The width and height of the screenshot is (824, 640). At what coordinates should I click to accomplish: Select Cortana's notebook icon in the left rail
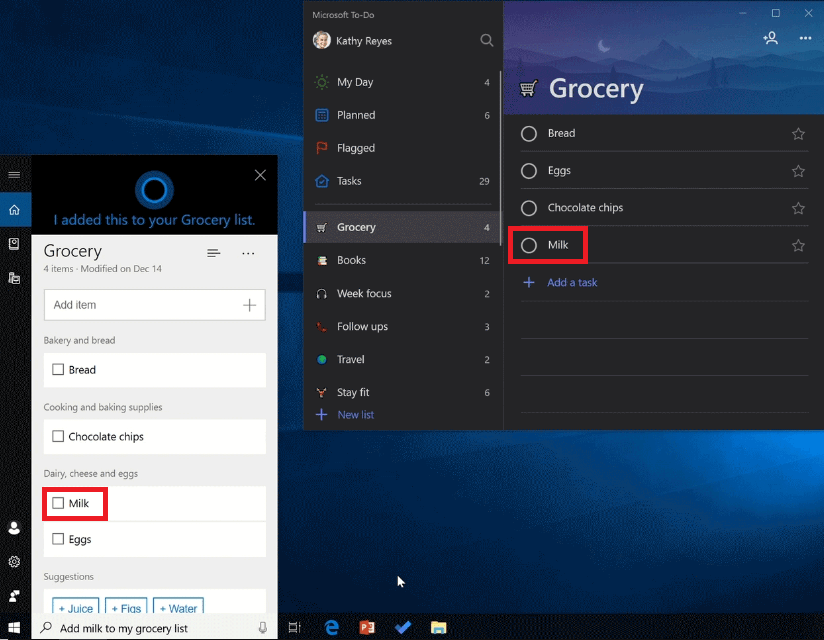pos(14,243)
